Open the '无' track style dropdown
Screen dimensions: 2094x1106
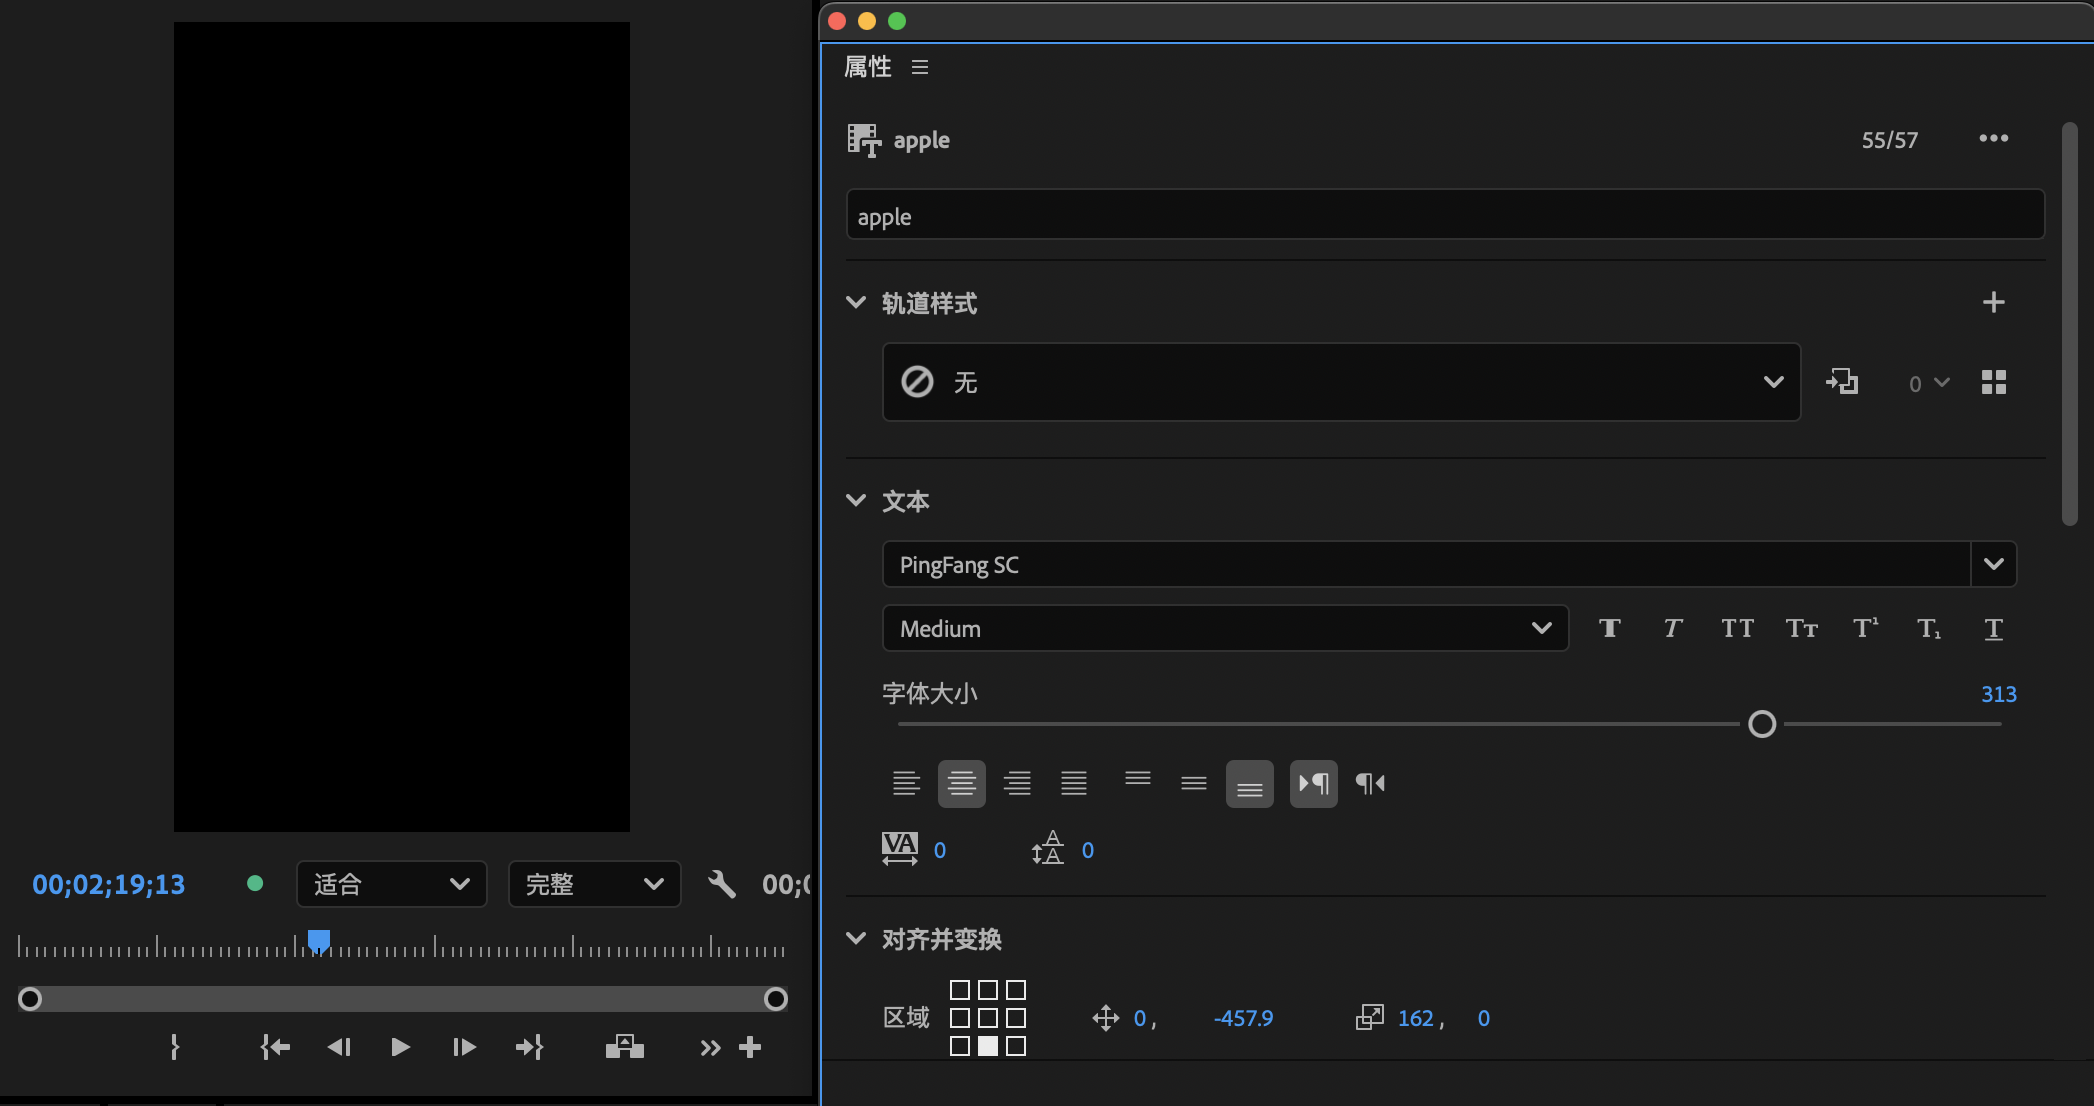[1341, 382]
